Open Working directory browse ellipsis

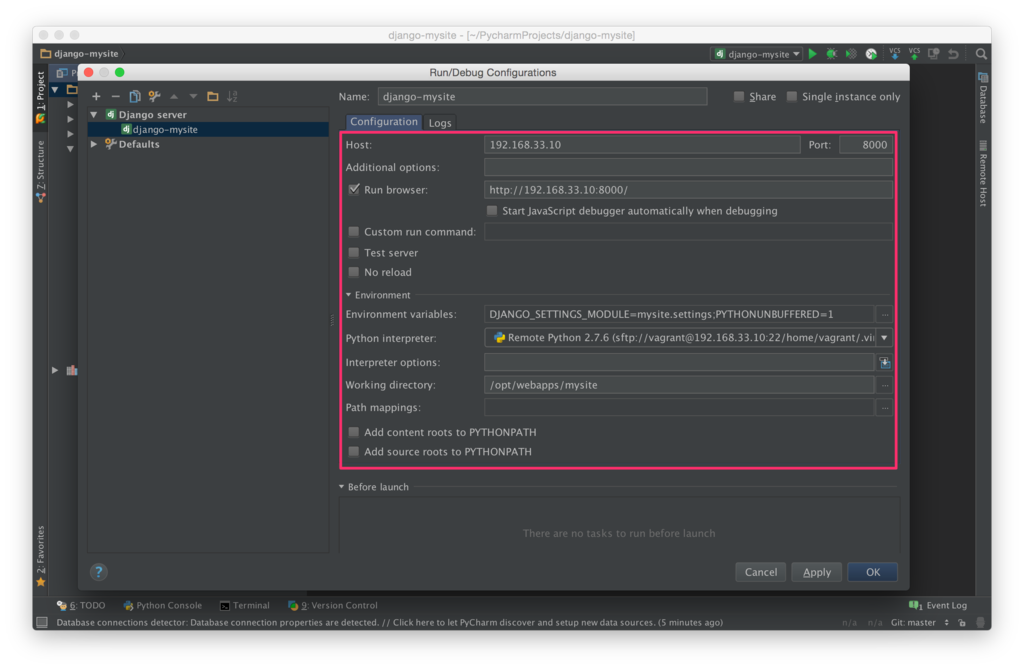(885, 385)
